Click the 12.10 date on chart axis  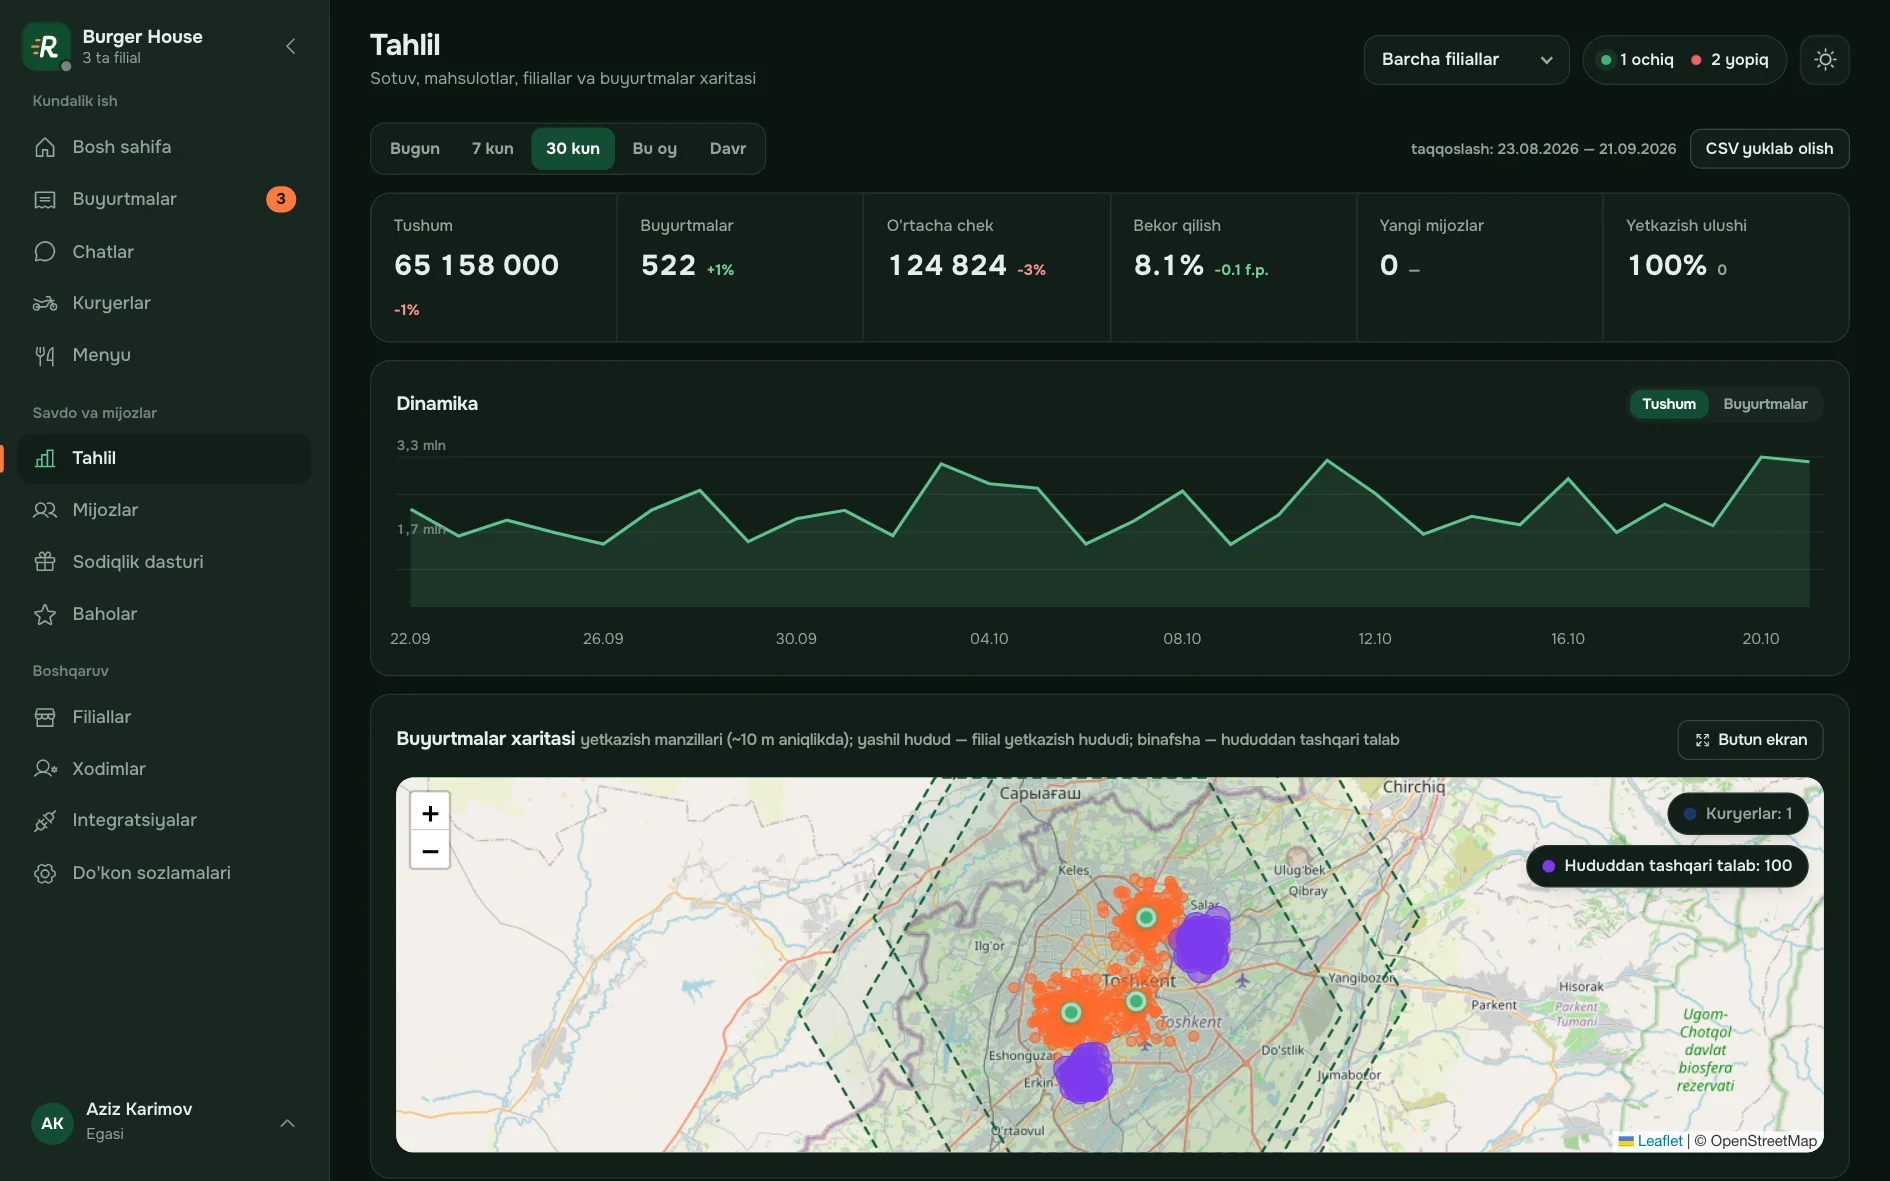click(1374, 639)
